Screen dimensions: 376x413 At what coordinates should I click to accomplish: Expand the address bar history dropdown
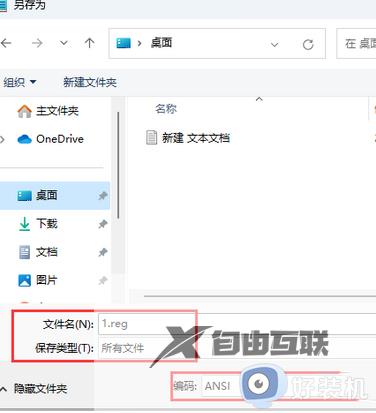274,44
